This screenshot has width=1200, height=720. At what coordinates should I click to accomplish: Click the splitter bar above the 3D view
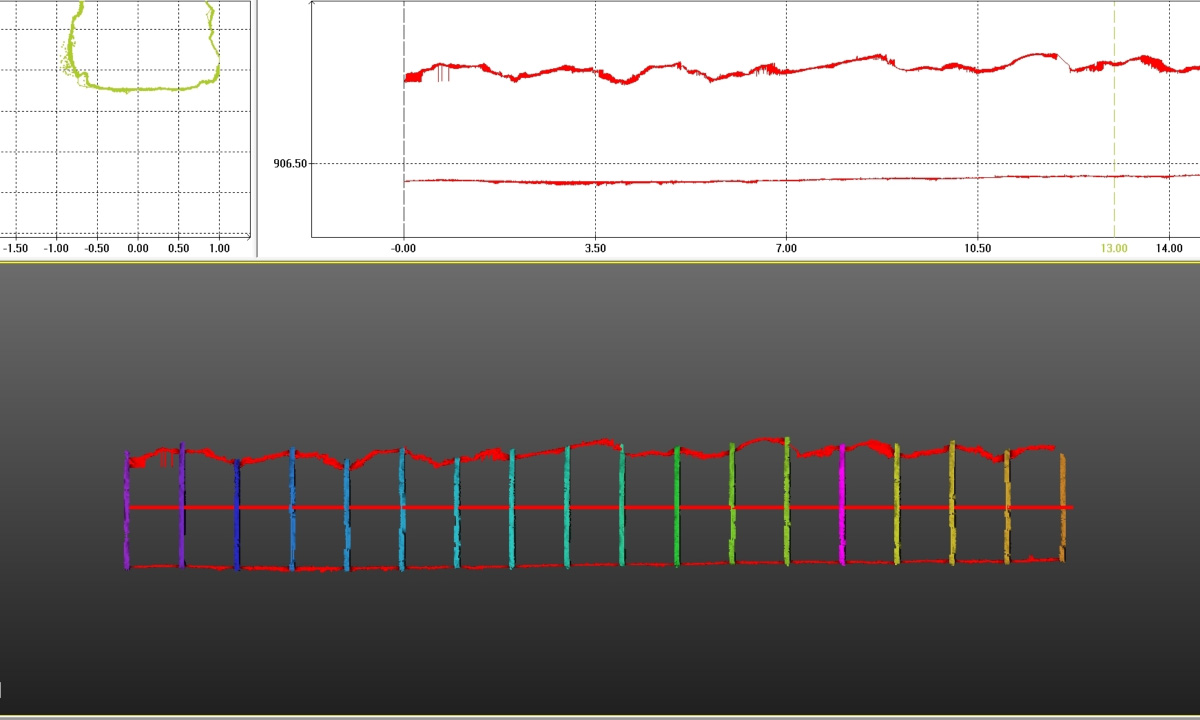coord(600,261)
